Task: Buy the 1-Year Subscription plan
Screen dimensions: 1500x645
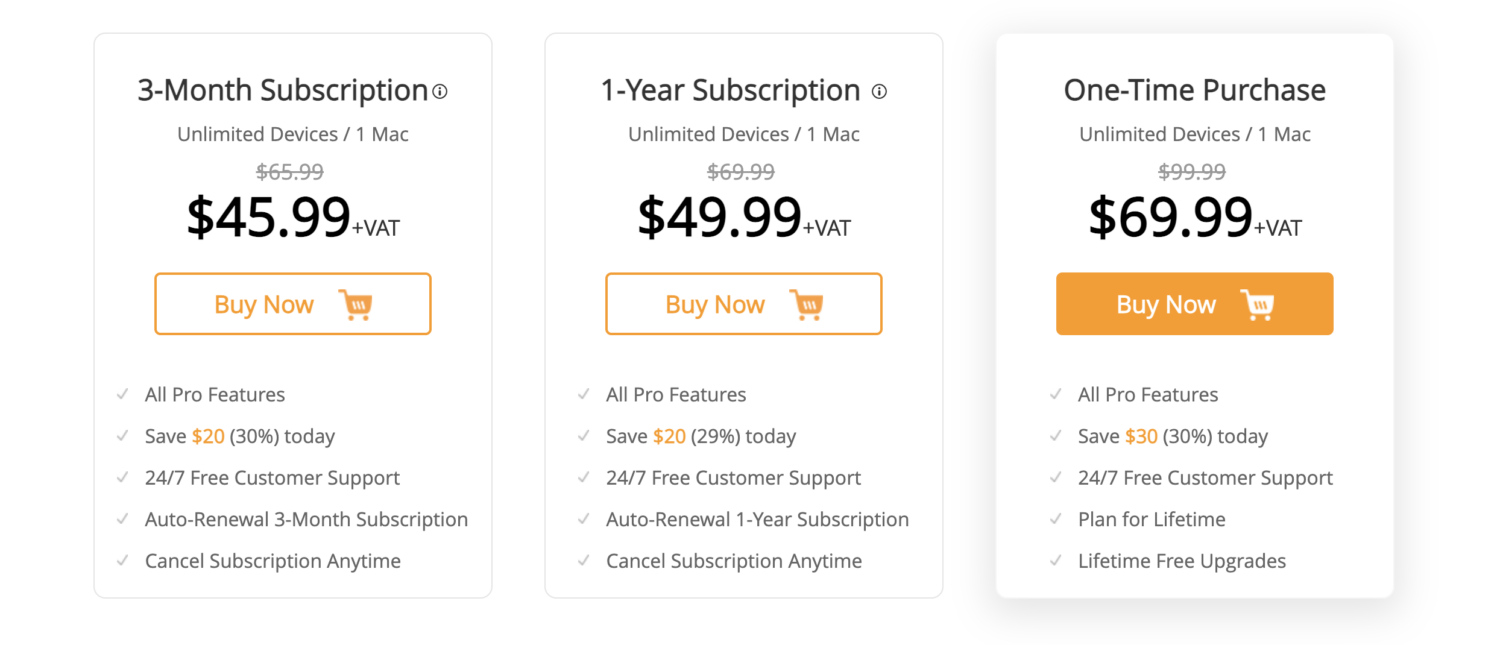Action: coord(744,304)
